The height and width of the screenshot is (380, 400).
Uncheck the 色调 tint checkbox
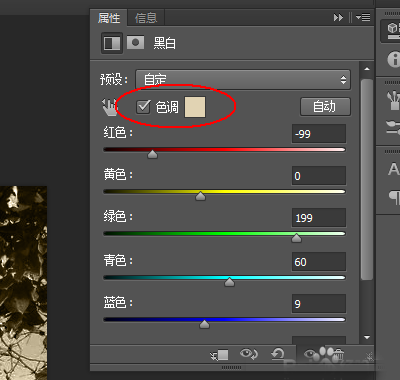click(143, 107)
